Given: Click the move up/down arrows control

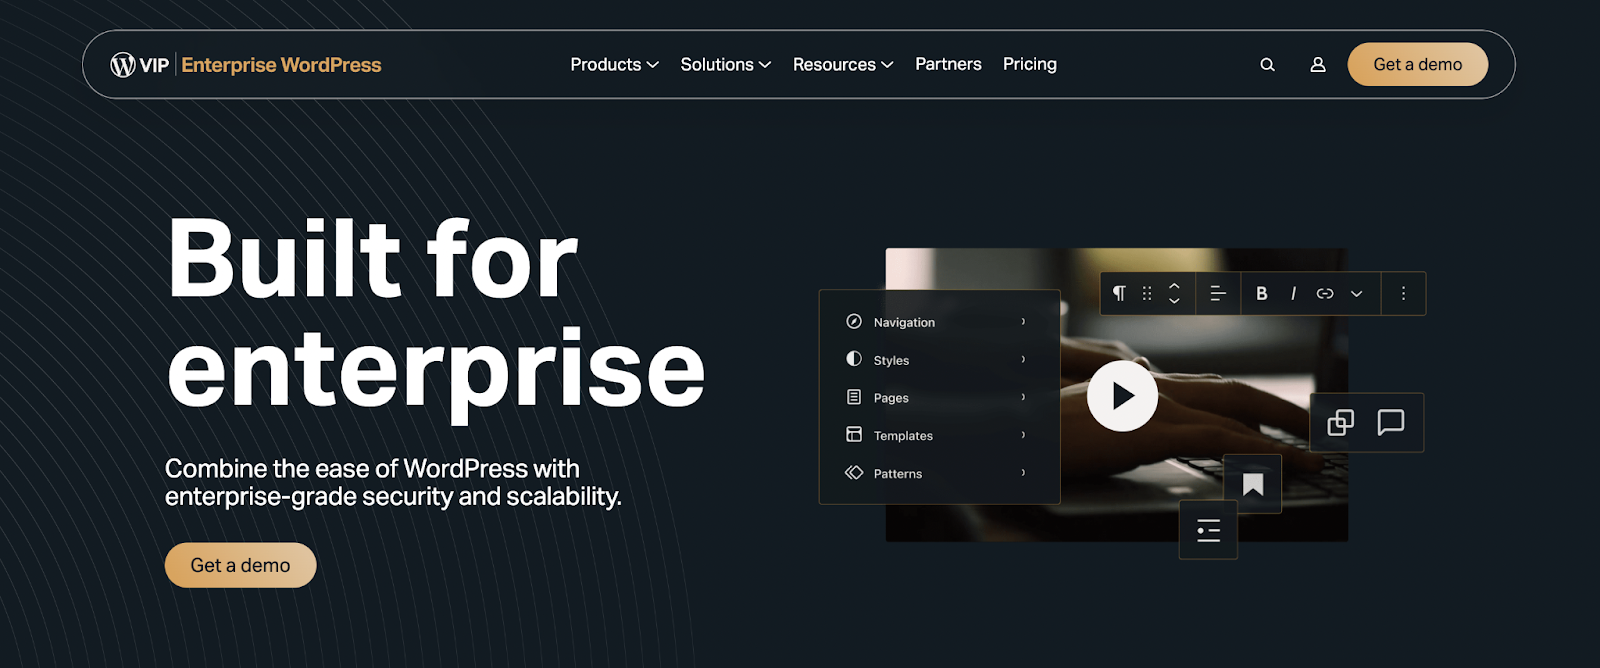Looking at the screenshot, I should click(x=1174, y=293).
